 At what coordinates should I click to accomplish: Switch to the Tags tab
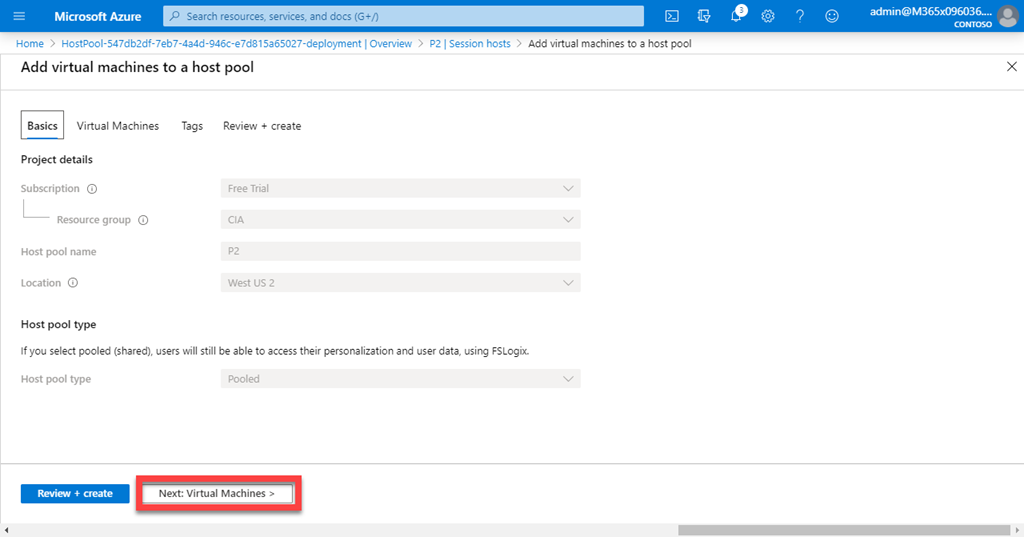click(192, 126)
